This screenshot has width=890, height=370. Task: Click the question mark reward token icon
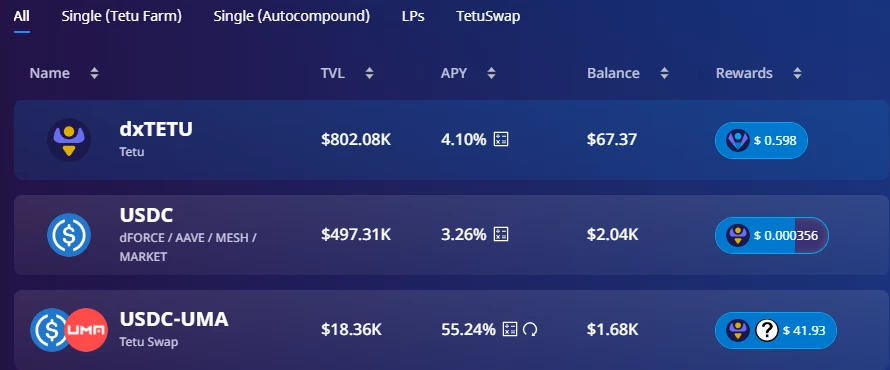766,330
